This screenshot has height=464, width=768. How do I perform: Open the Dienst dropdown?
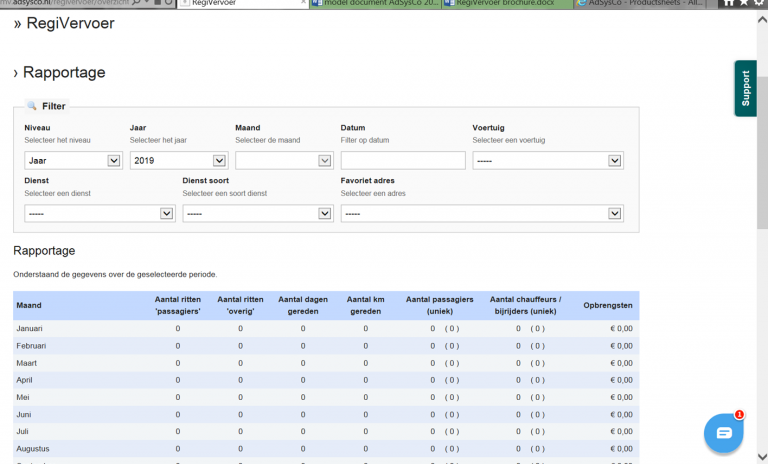100,214
